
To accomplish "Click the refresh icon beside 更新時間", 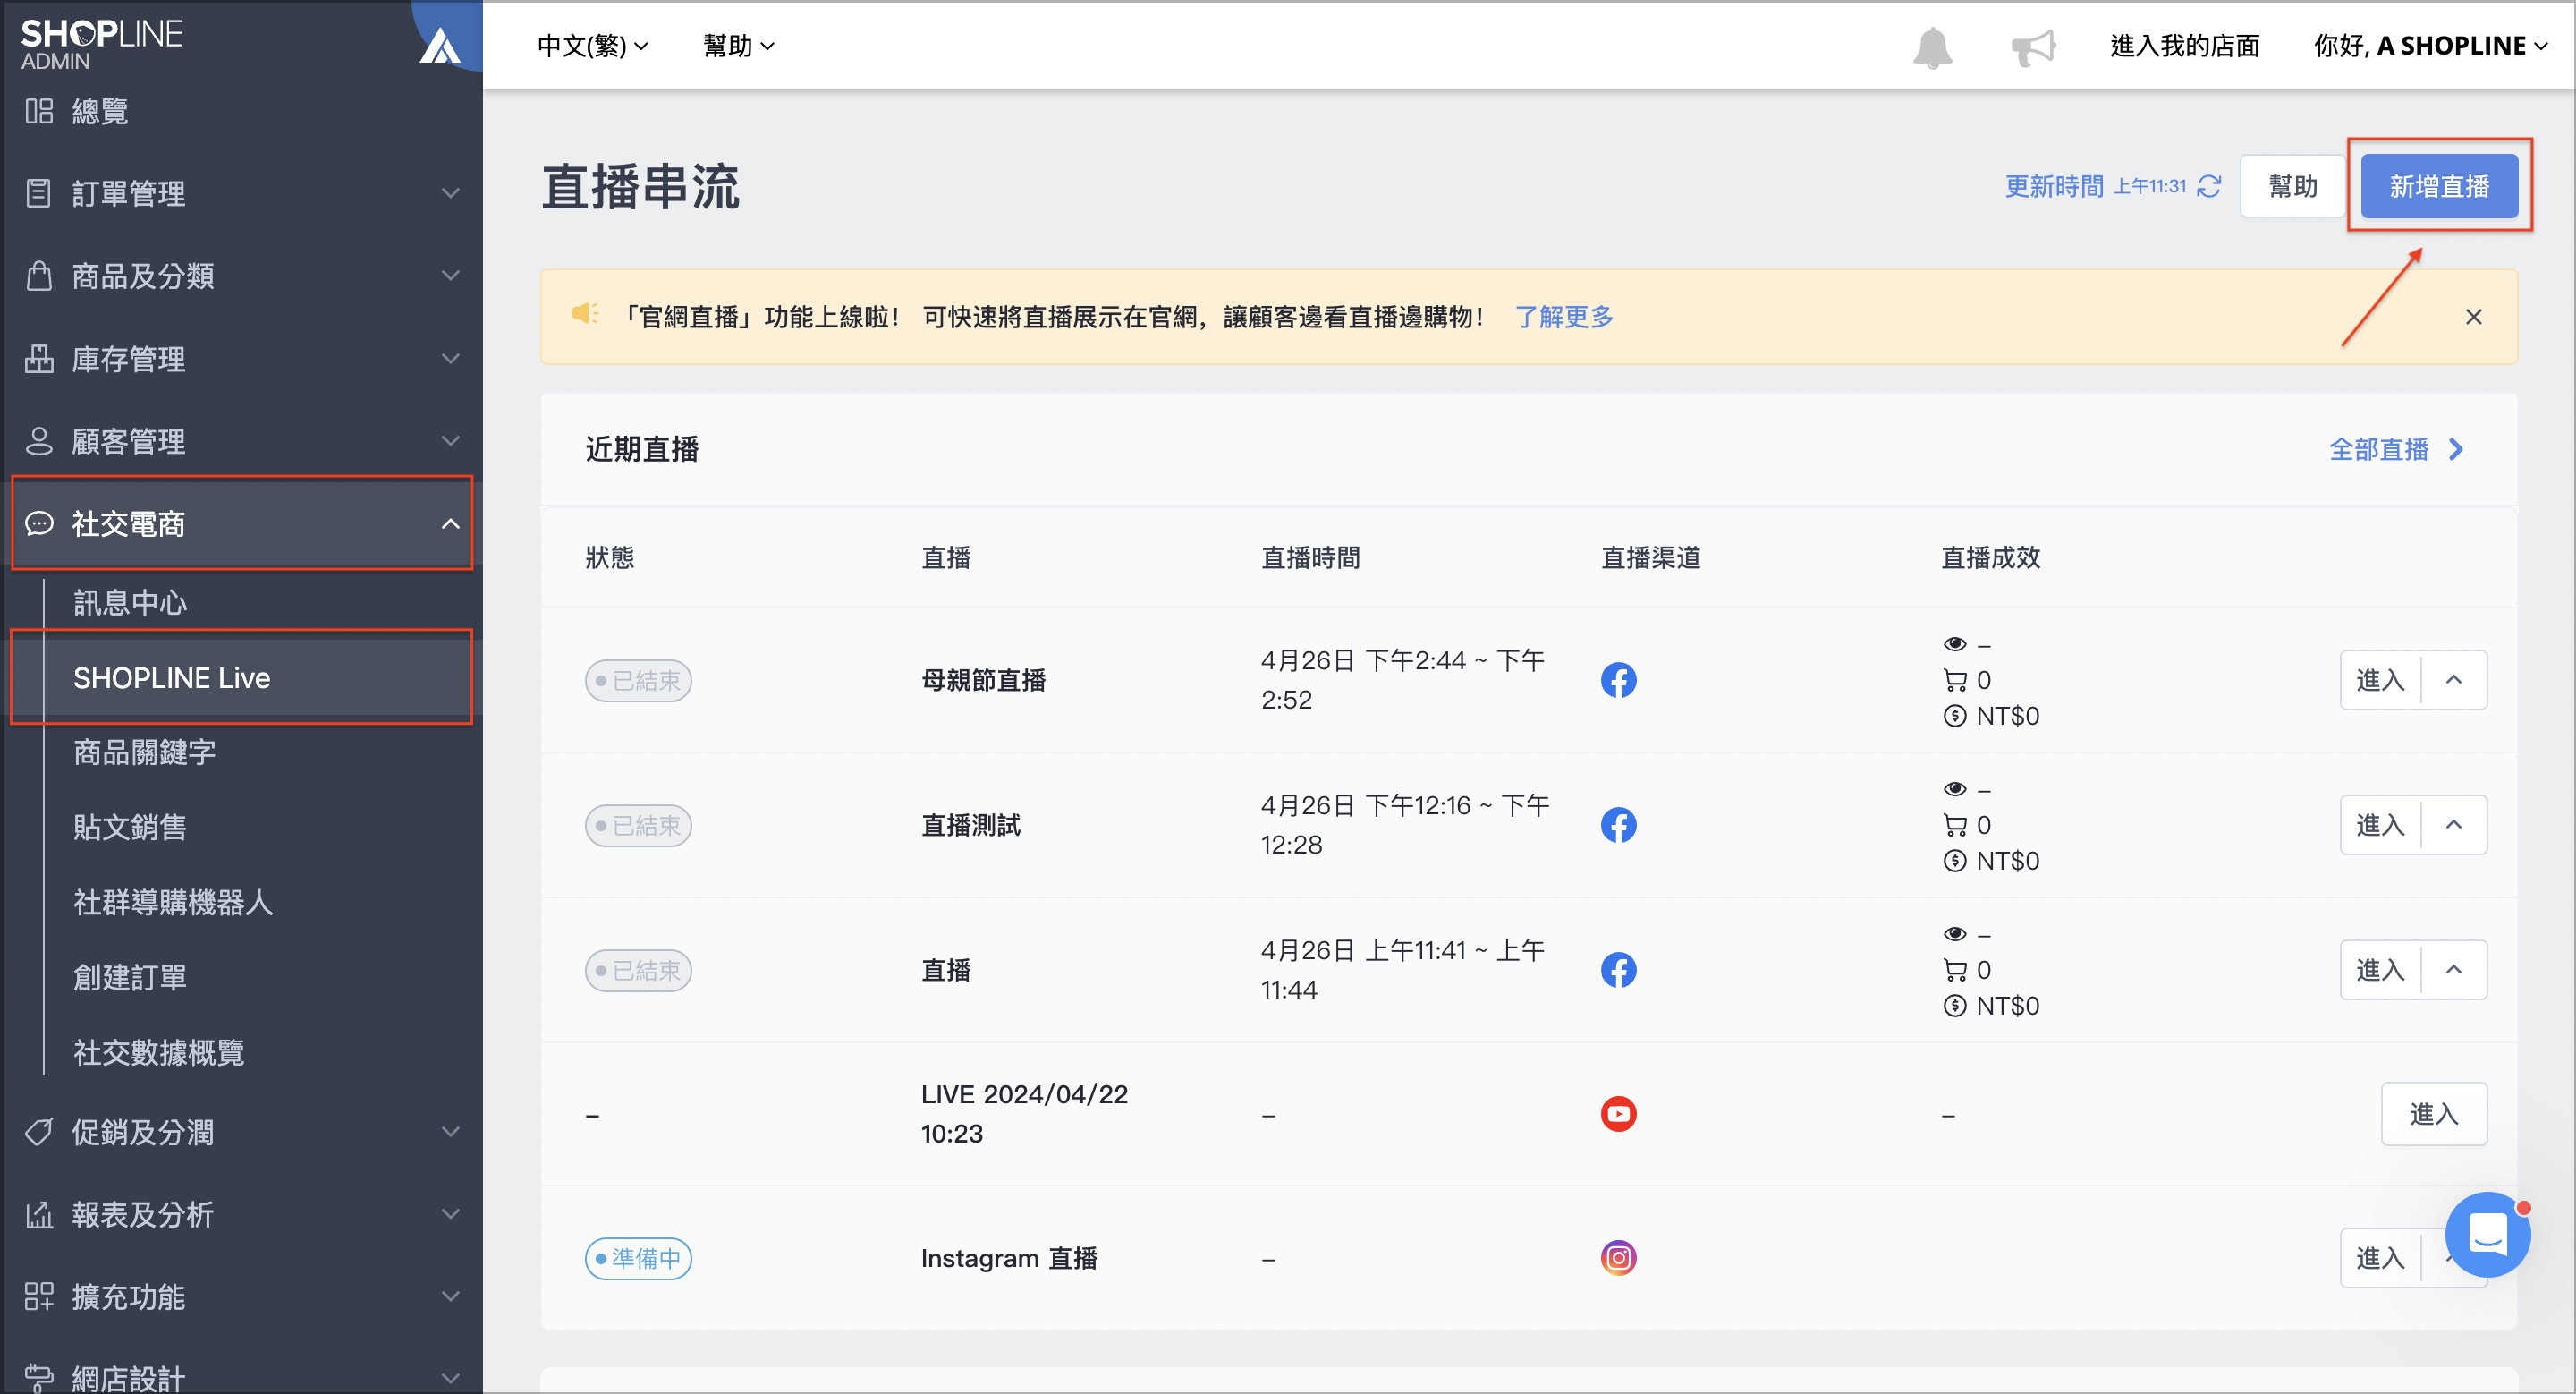I will pos(2209,186).
